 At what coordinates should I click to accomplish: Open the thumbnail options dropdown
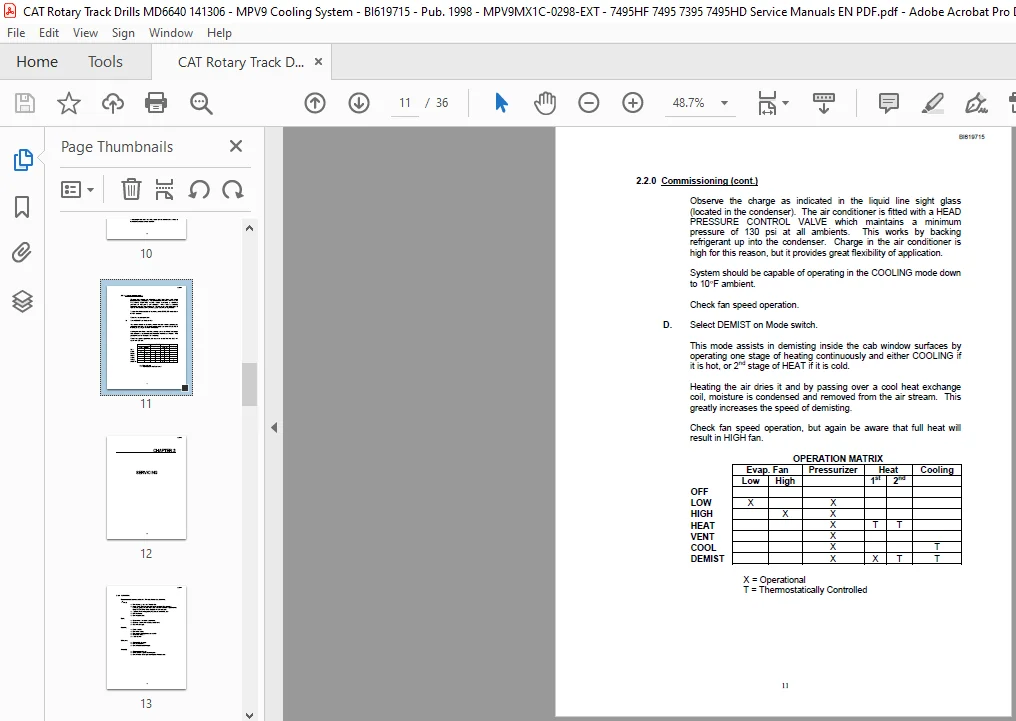click(x=77, y=190)
